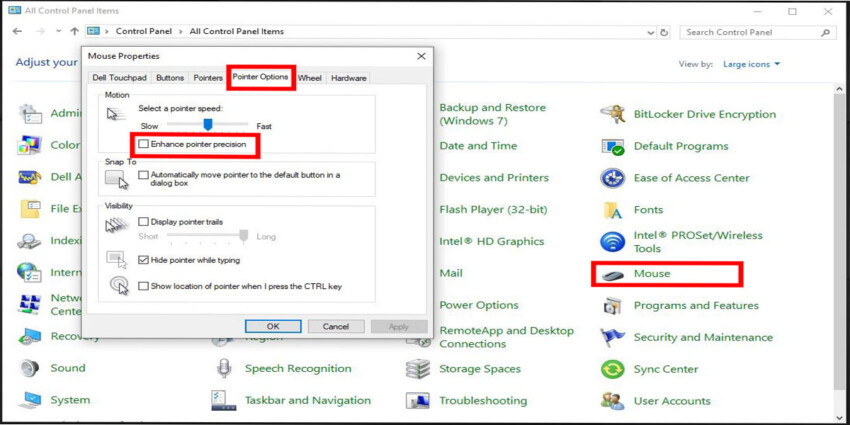This screenshot has height=425, width=850.
Task: Click the Ease of Access Center icon
Action: [x=613, y=178]
